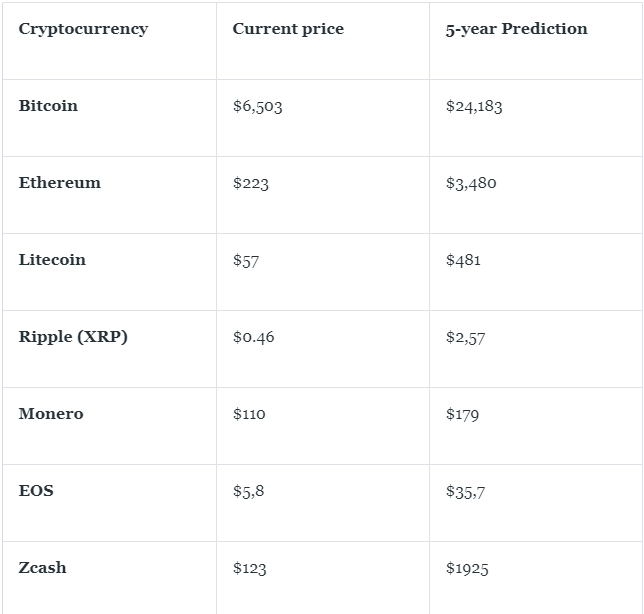The width and height of the screenshot is (644, 614).
Task: Click Bitcoin prediction value $24,183
Action: [474, 107]
